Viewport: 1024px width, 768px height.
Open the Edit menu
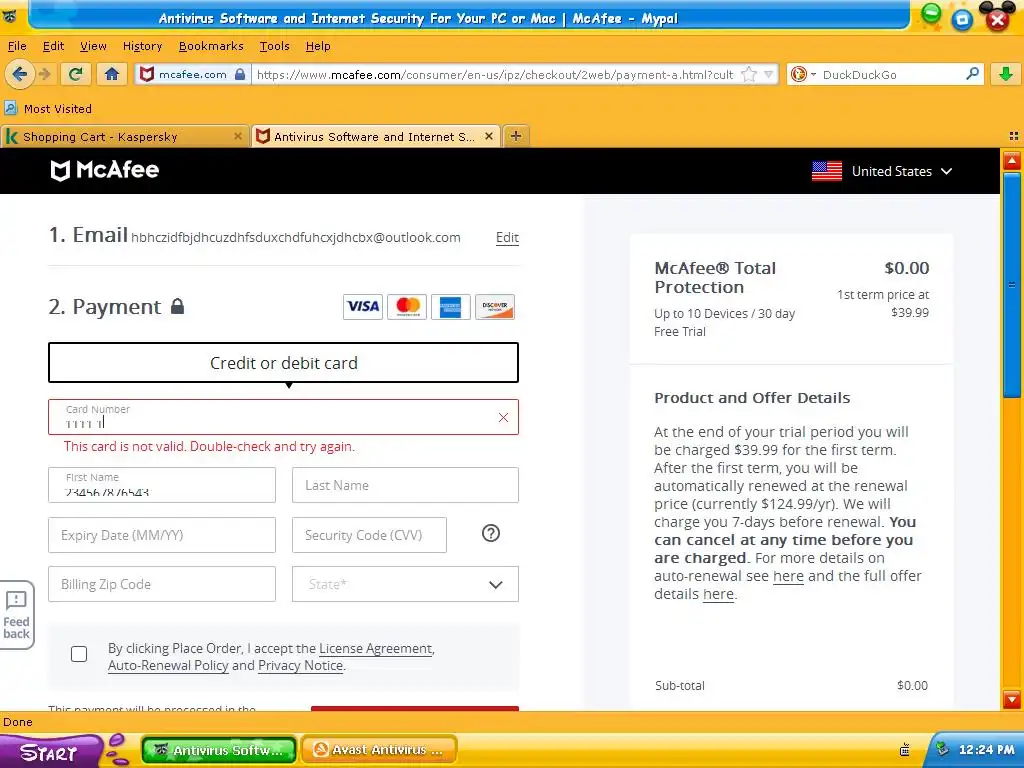(54, 46)
